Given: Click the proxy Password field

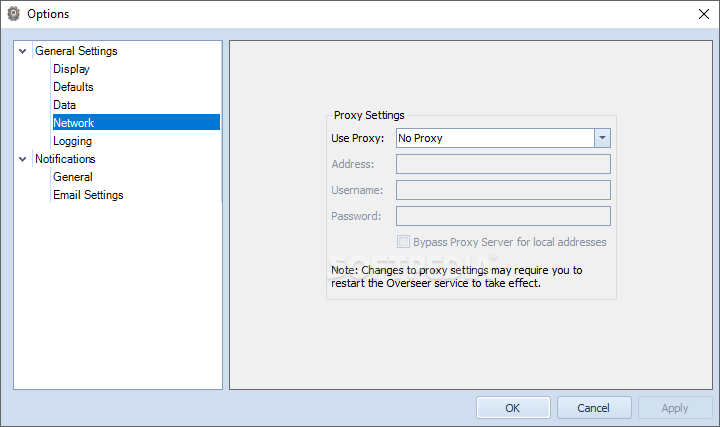Looking at the screenshot, I should click(503, 216).
